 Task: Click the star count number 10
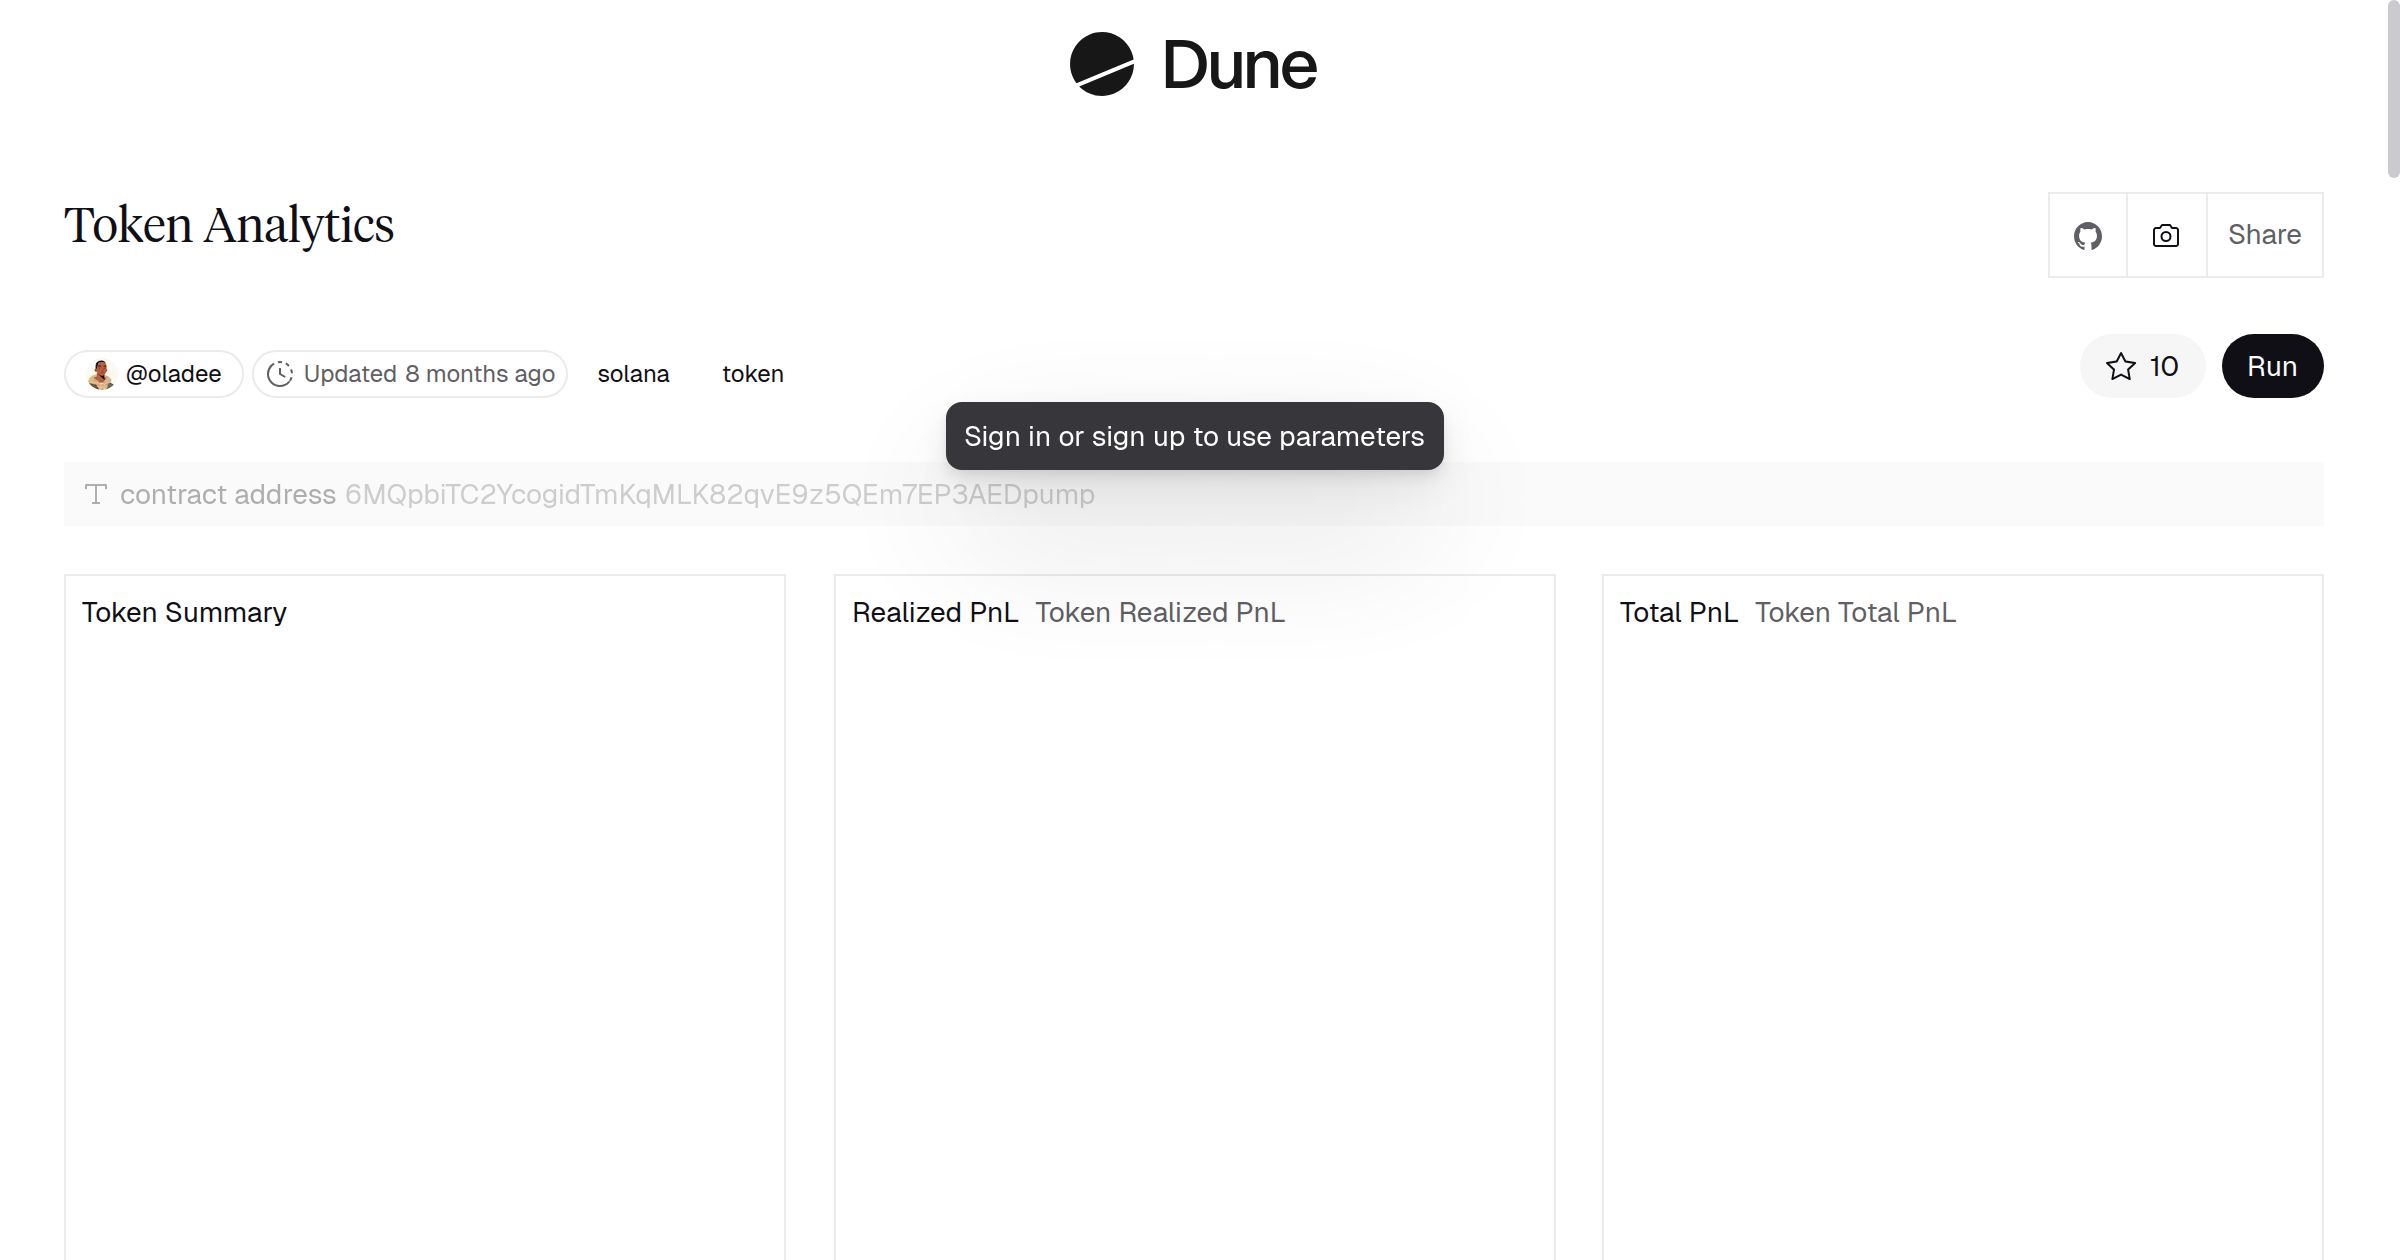tap(2163, 367)
